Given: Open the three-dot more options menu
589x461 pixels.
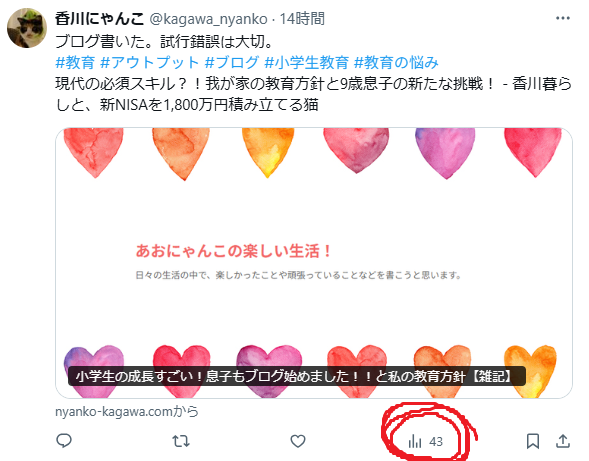Looking at the screenshot, I should click(x=563, y=18).
